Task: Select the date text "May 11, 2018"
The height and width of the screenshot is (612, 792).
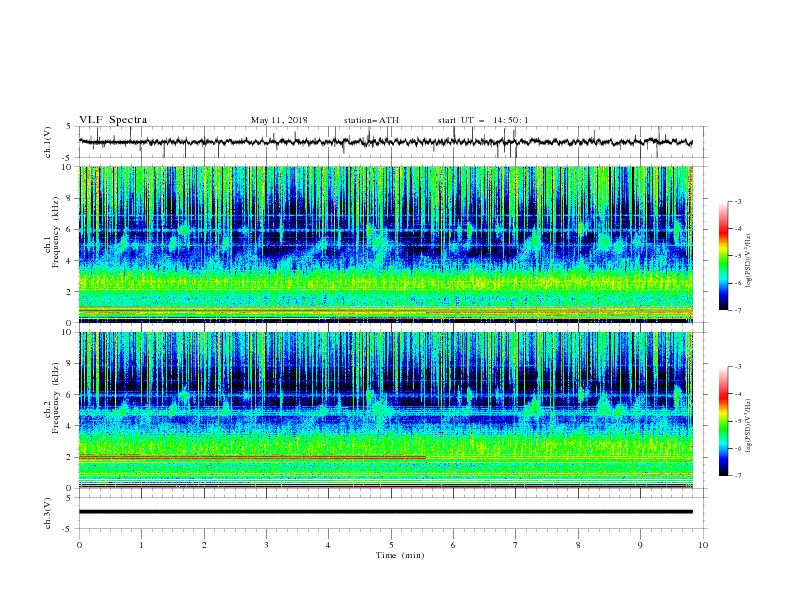Action: coord(279,120)
